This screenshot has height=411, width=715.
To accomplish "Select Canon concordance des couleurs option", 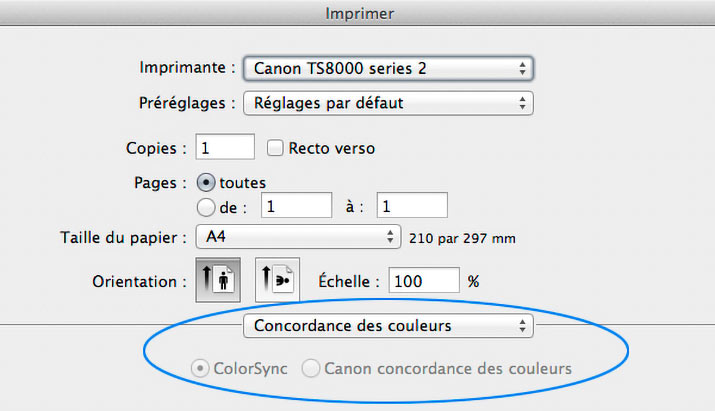I will point(311,368).
